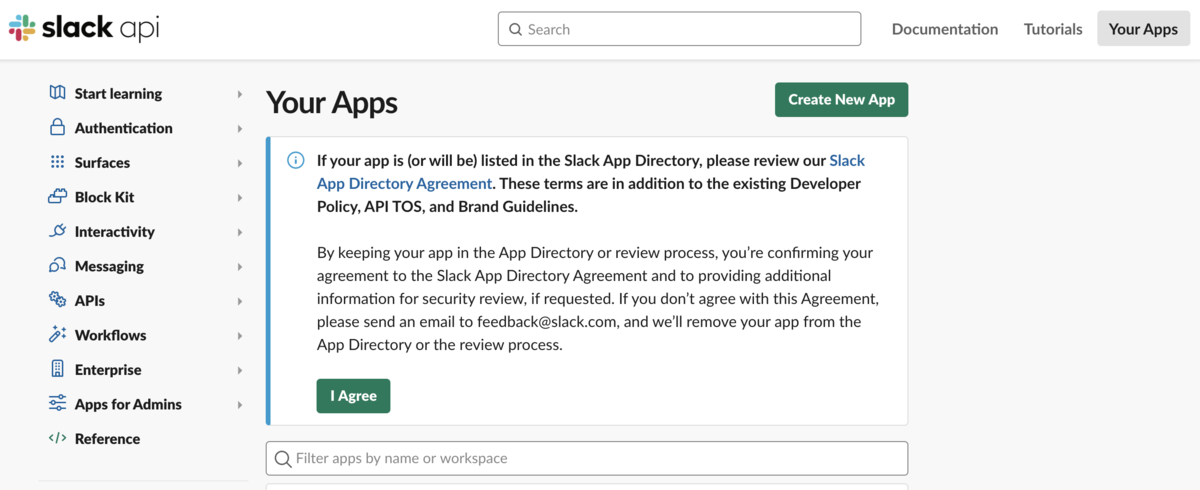Open Enterprise in the sidebar
Screen dimensions: 1200x490
108,369
